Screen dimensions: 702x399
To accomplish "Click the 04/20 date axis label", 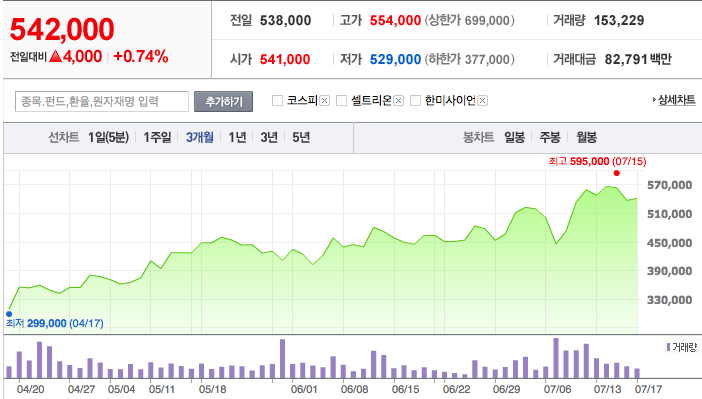I will tap(31, 389).
